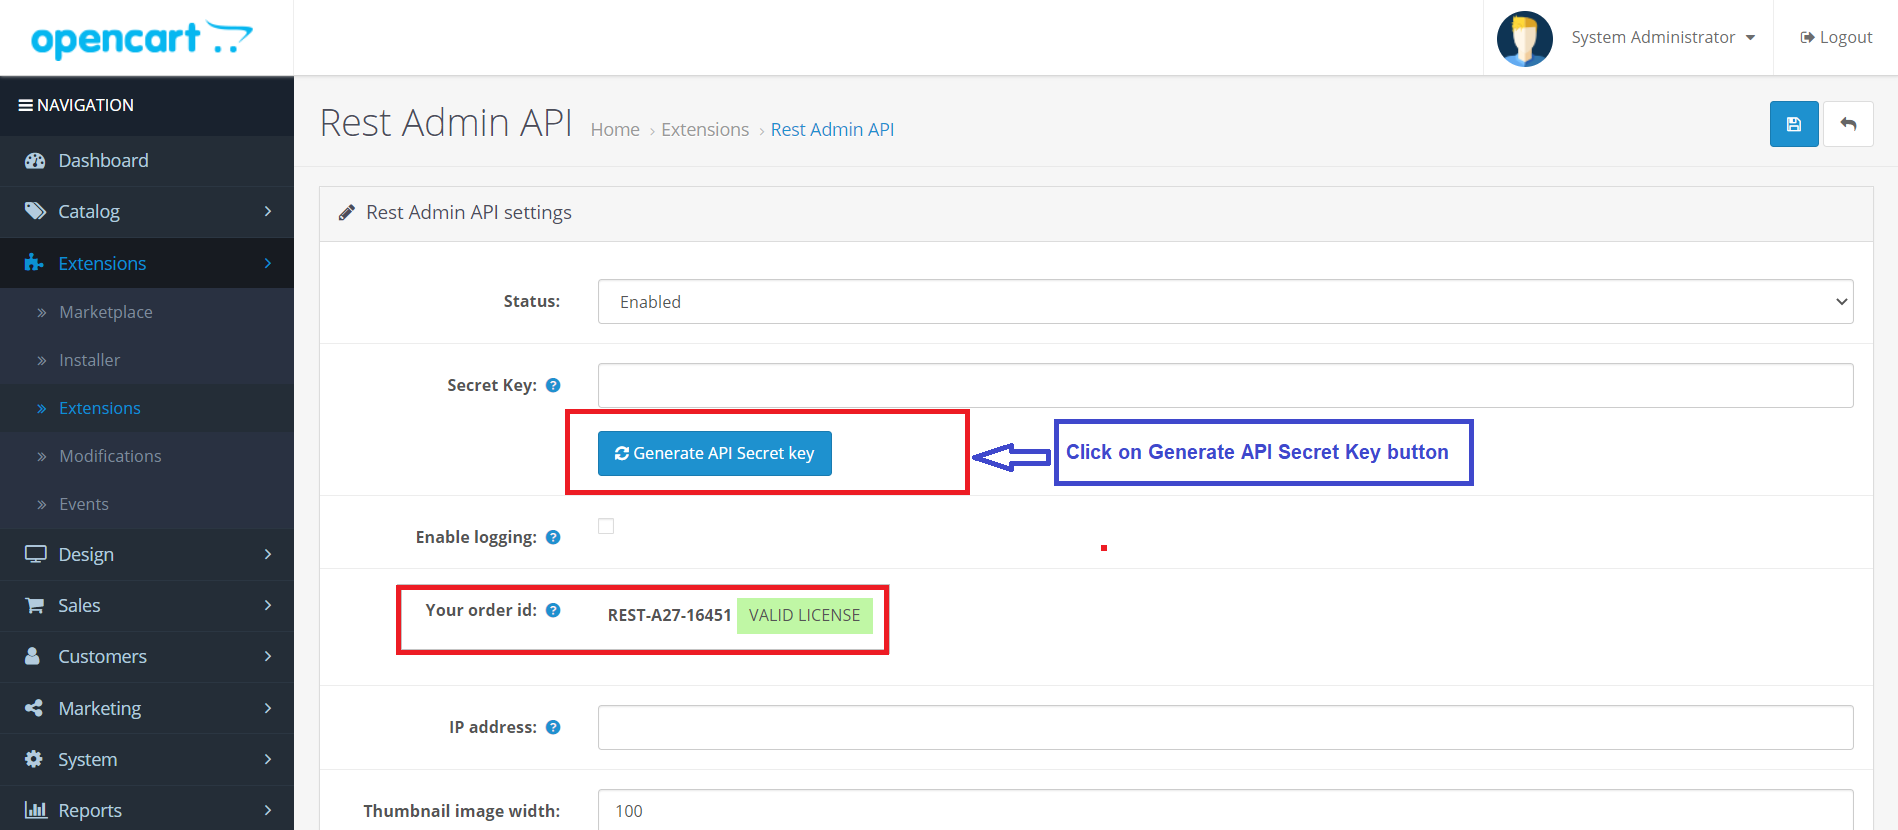The image size is (1898, 830).
Task: Click the Sales shopping cart icon
Action: click(x=34, y=605)
